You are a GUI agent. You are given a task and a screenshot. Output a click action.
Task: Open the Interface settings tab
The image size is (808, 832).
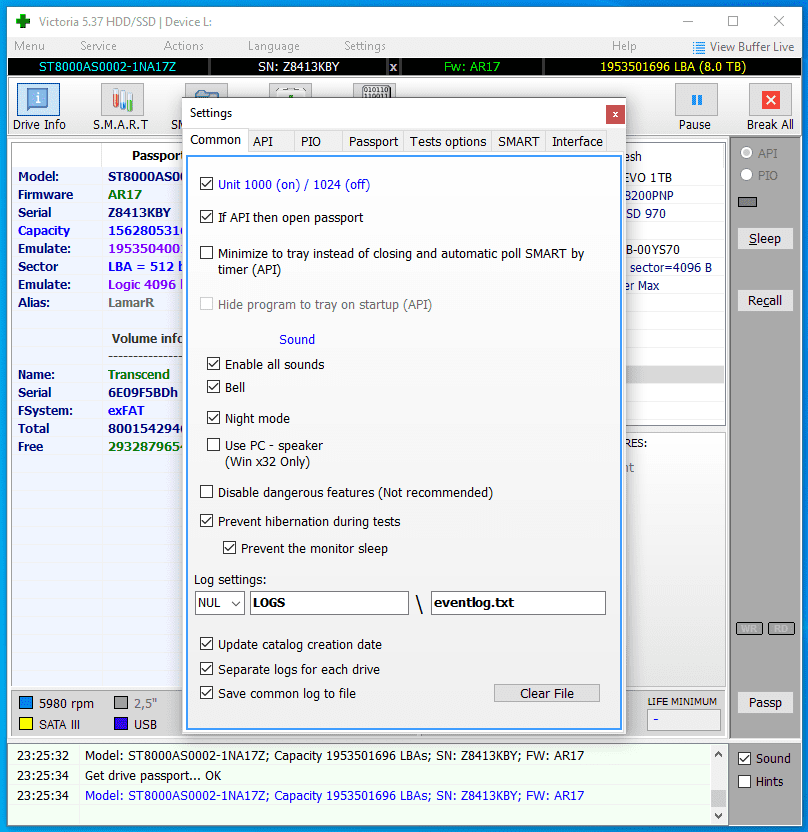(577, 142)
